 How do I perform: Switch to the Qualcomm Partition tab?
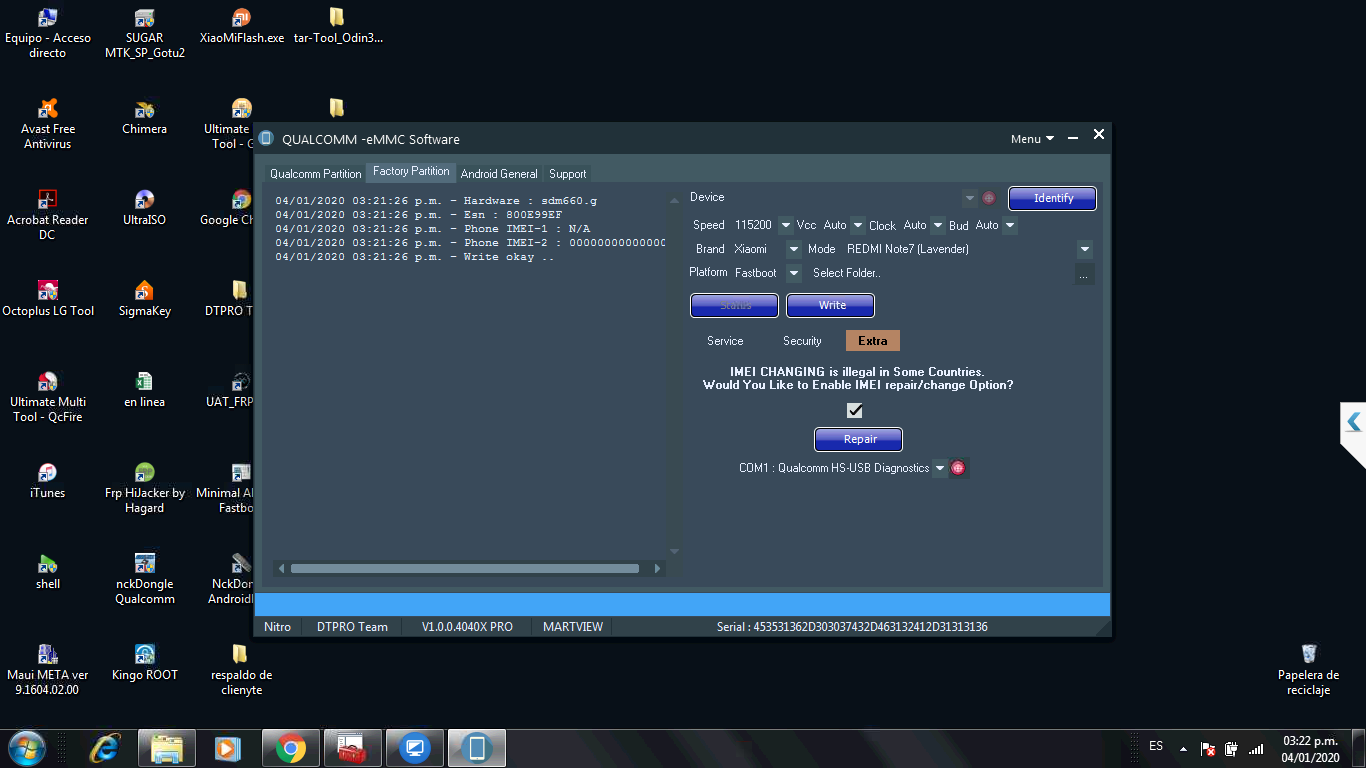316,174
